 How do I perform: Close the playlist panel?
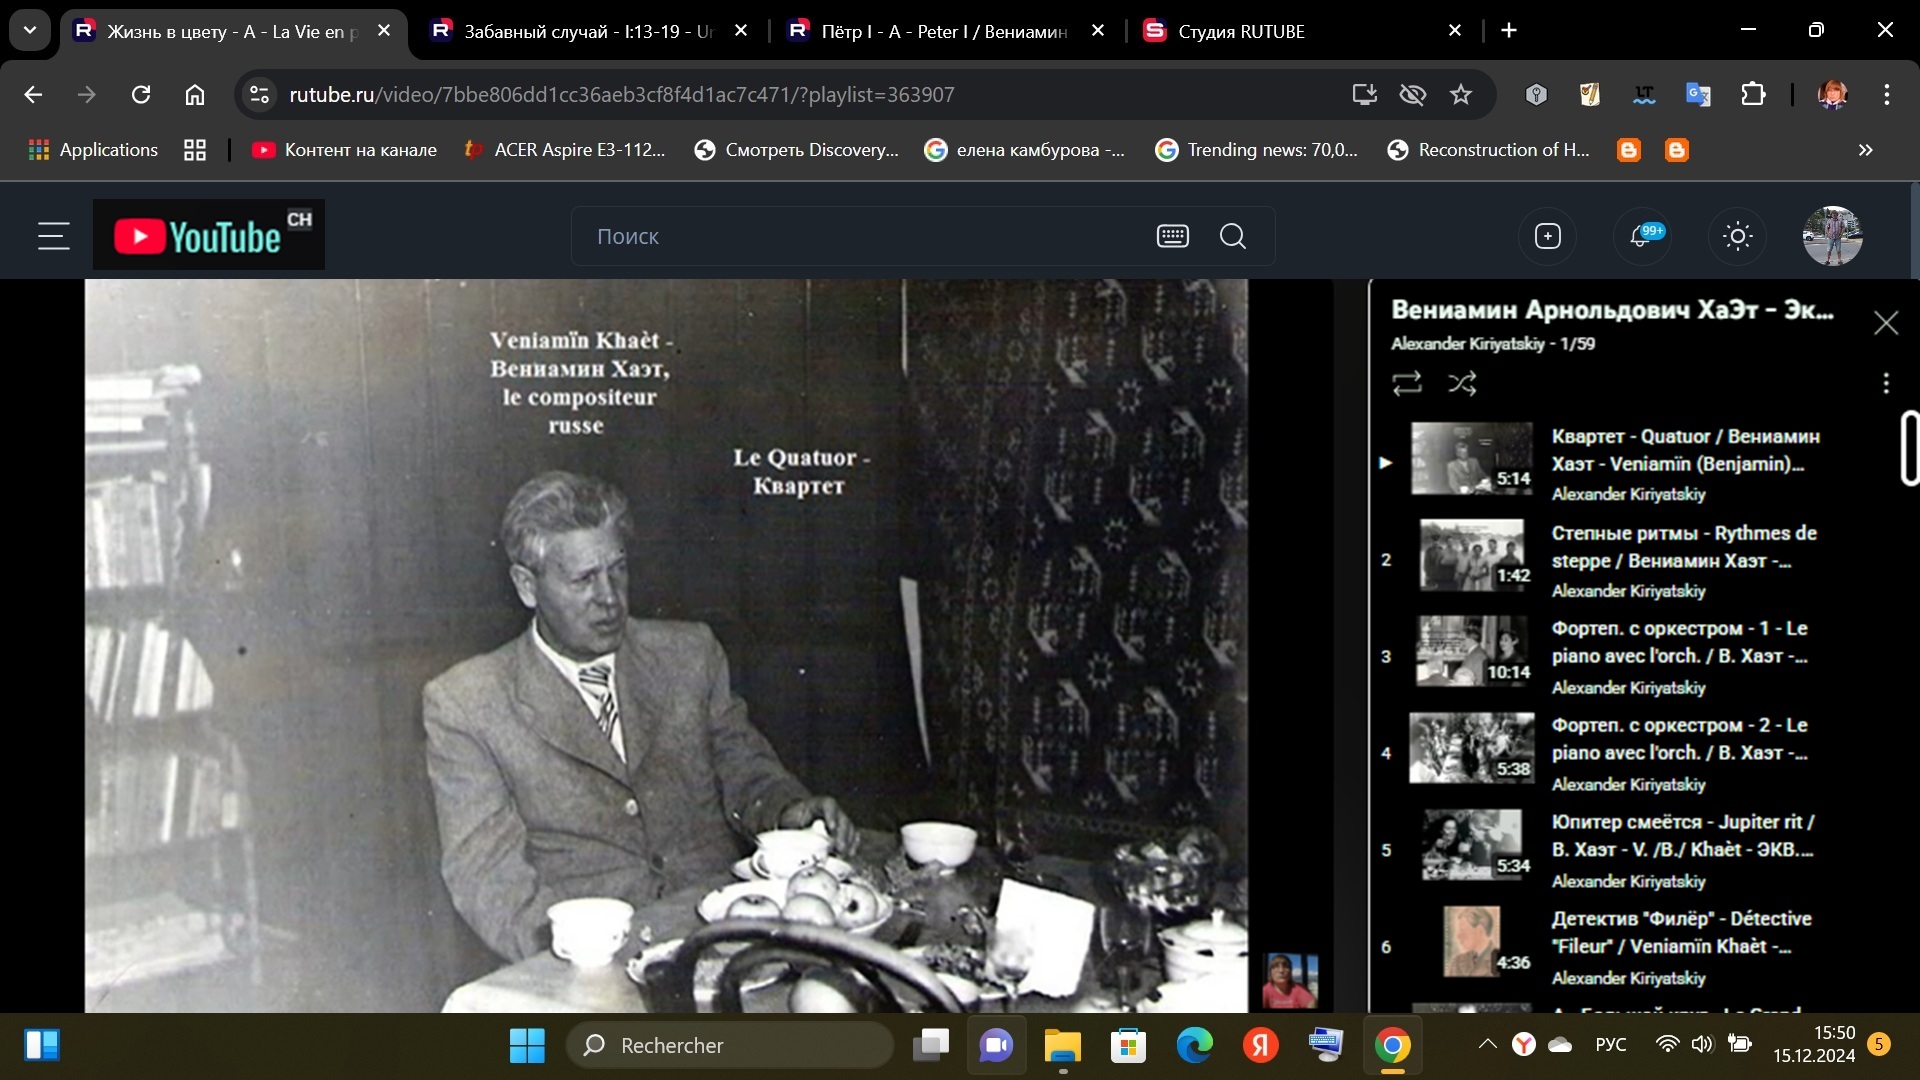point(1886,323)
